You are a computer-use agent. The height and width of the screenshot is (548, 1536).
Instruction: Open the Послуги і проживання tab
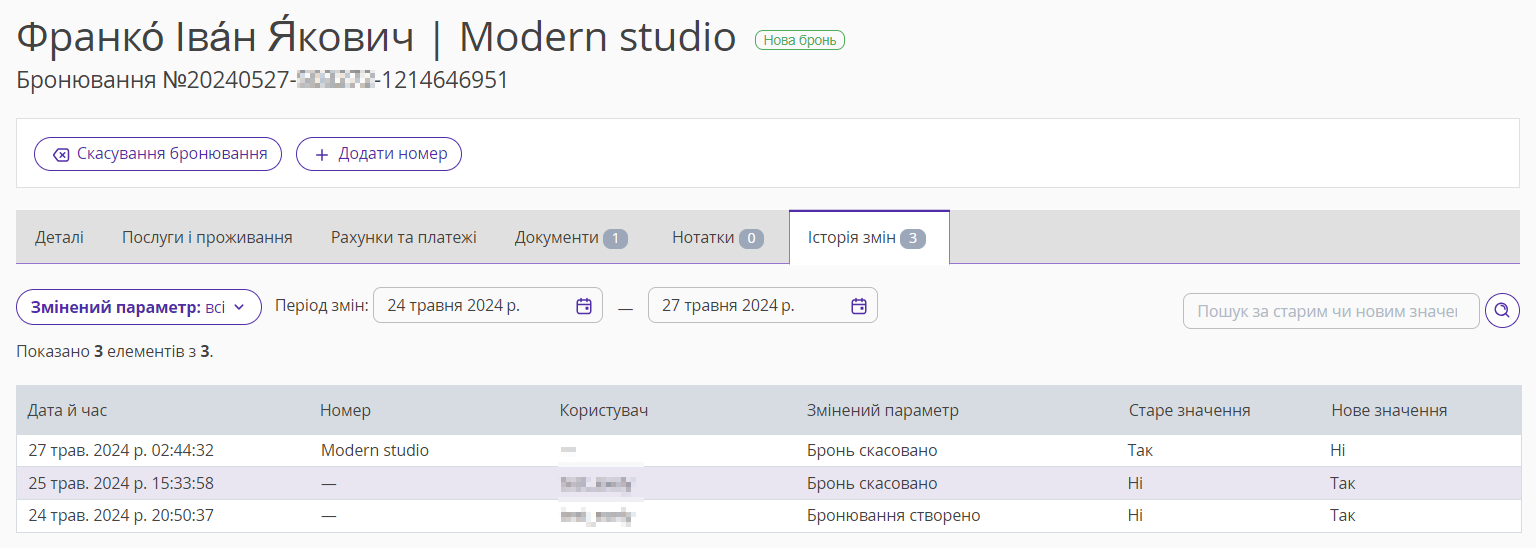(207, 237)
